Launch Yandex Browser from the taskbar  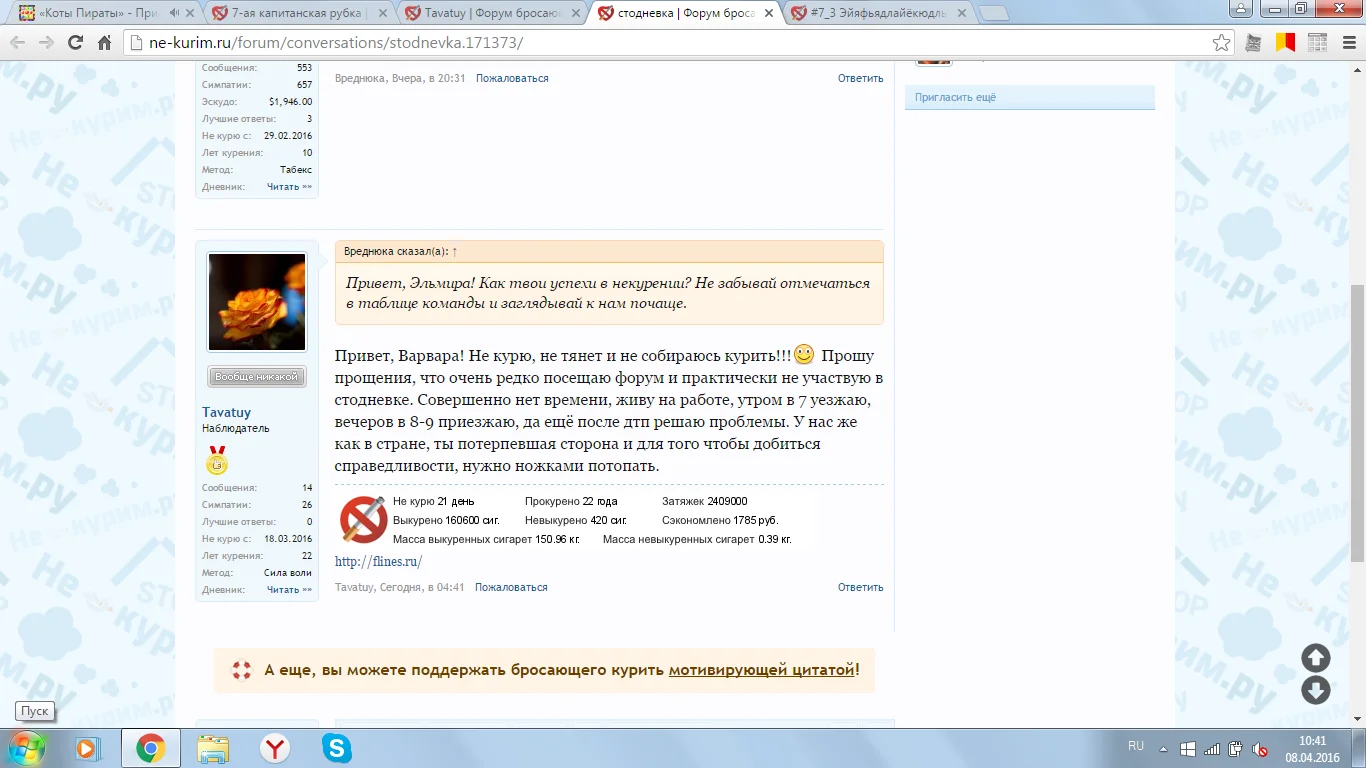click(x=275, y=748)
